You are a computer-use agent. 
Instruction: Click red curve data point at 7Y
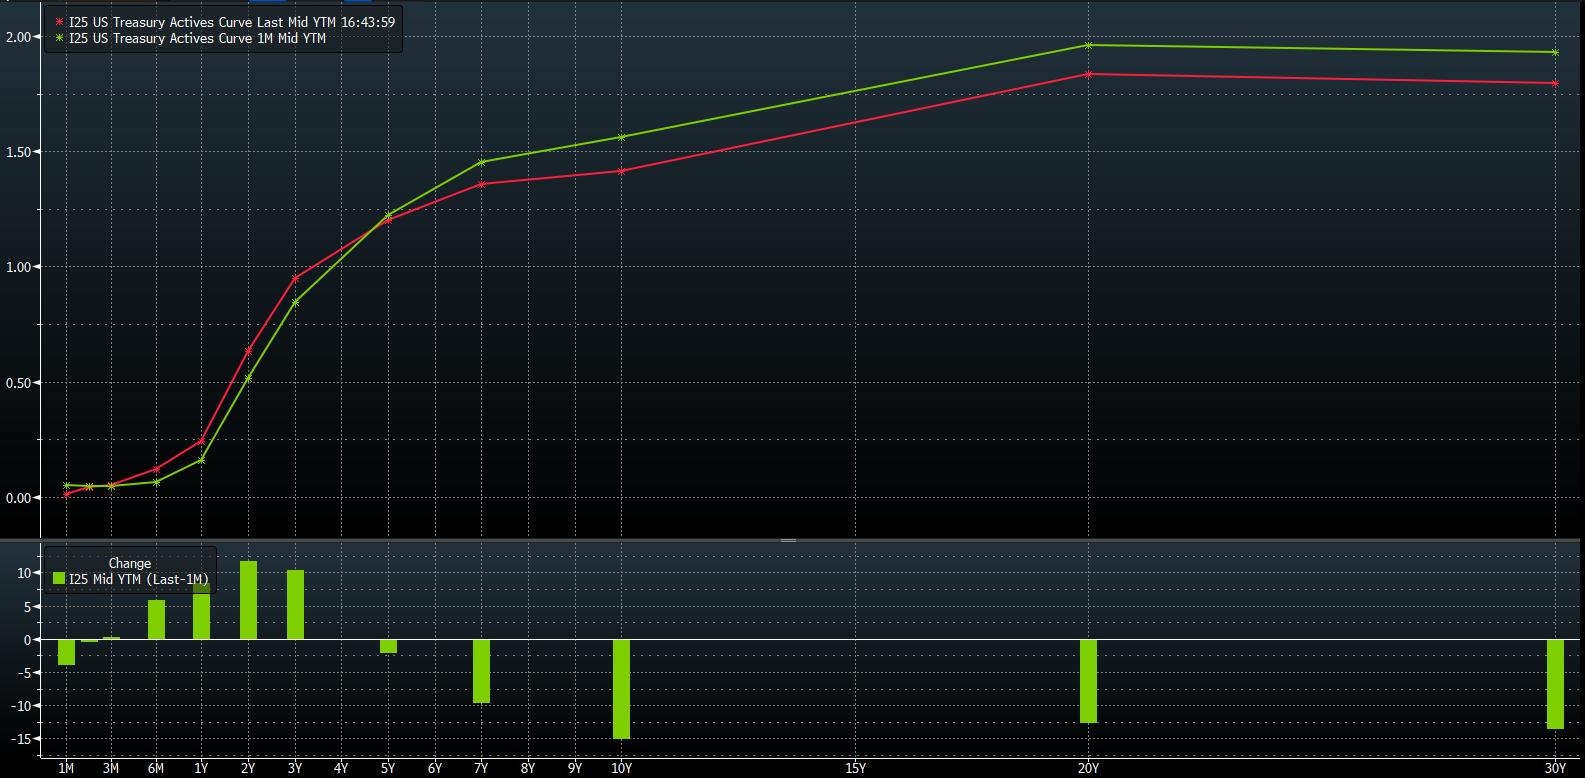(x=481, y=184)
